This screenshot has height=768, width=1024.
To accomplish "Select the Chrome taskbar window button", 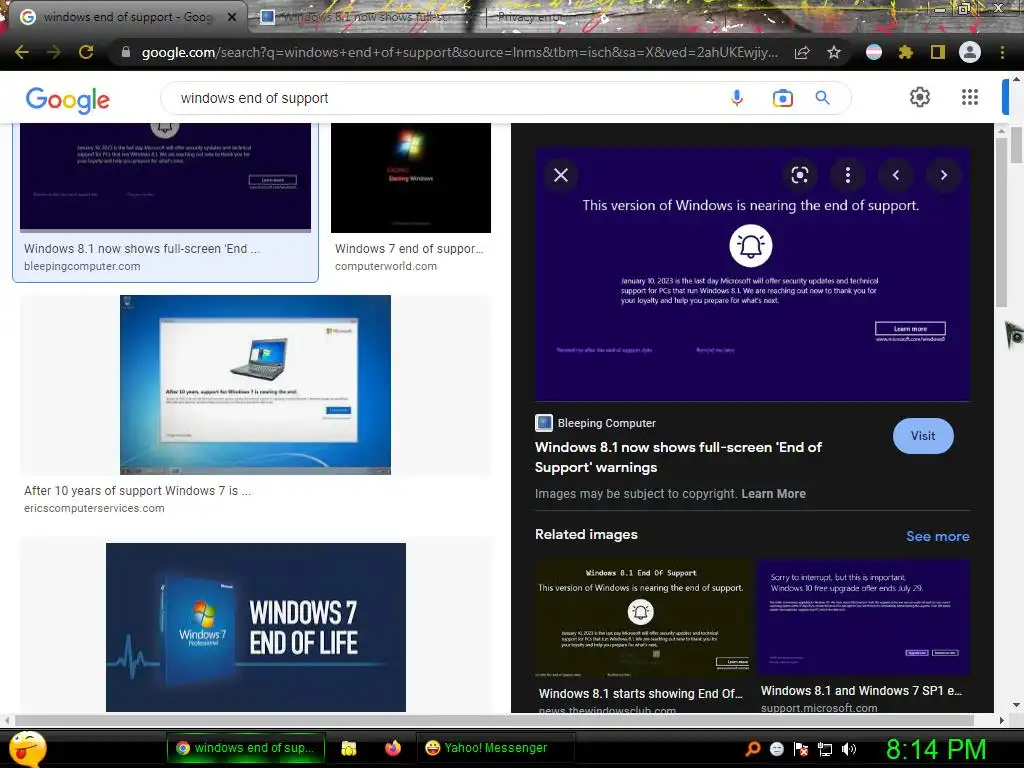I will 247,748.
